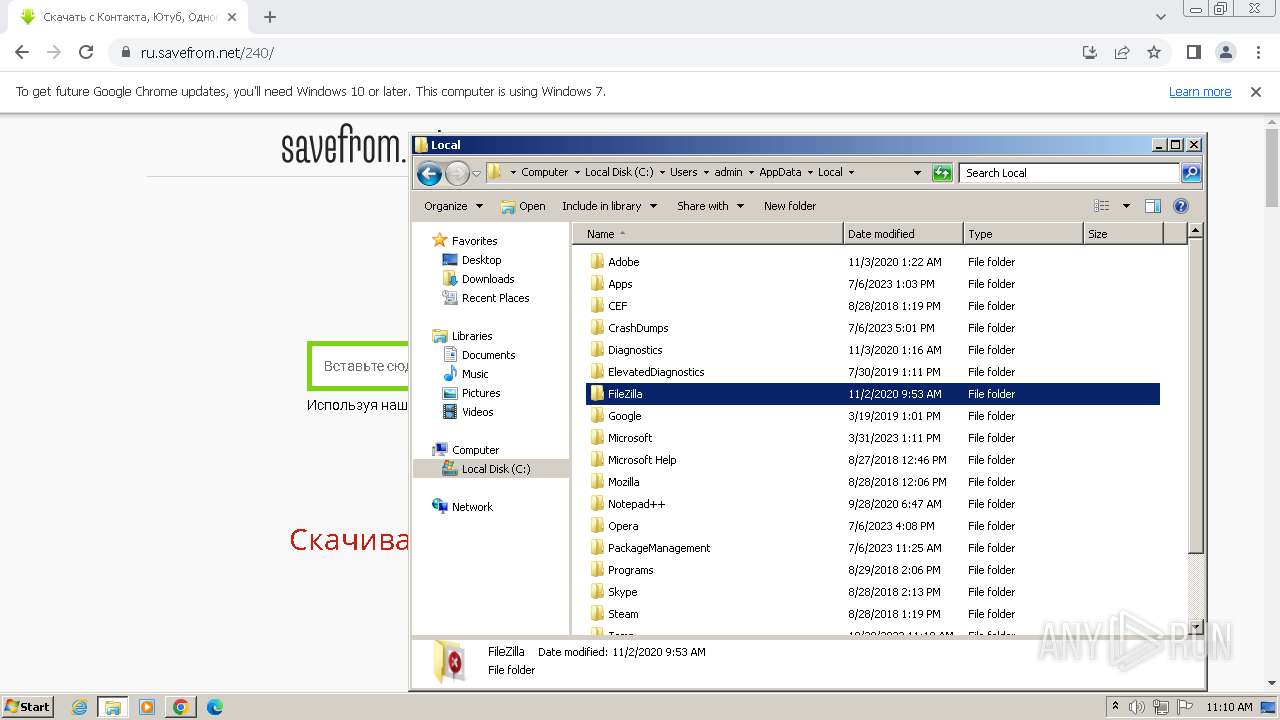Viewport: 1280px width, 720px height.
Task: Click the Windows Start button
Action: (27, 707)
